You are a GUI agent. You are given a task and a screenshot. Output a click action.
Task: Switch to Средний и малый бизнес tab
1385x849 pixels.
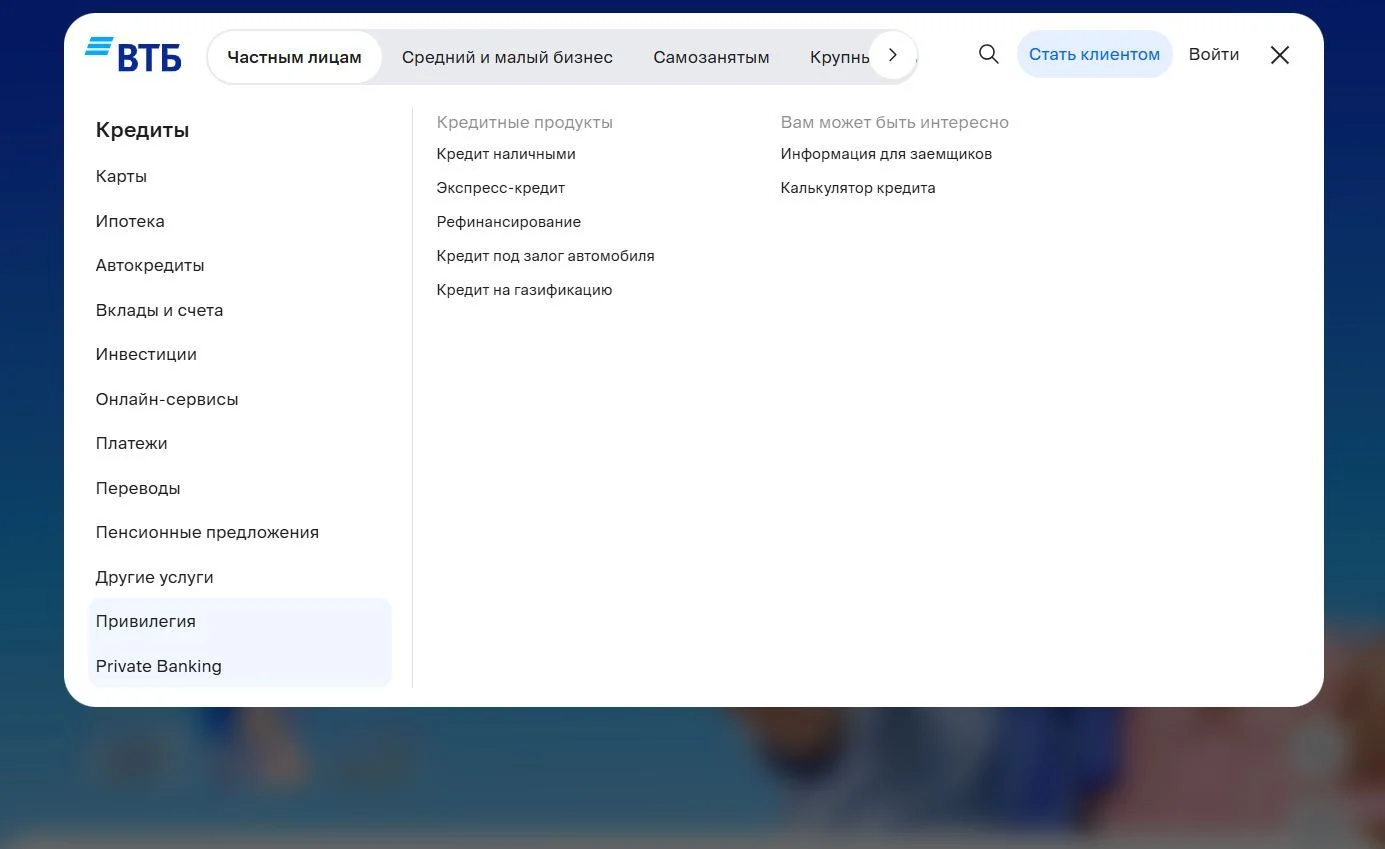coord(507,57)
